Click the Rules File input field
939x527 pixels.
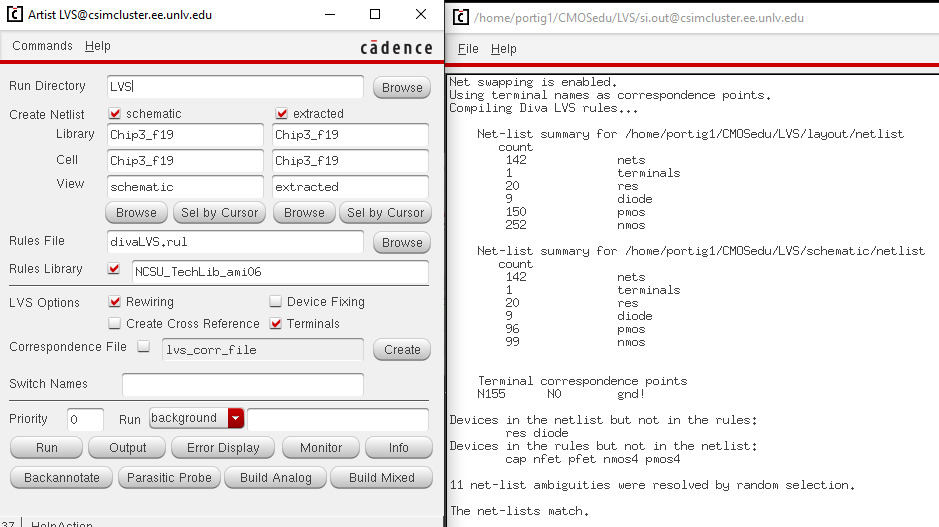(235, 242)
